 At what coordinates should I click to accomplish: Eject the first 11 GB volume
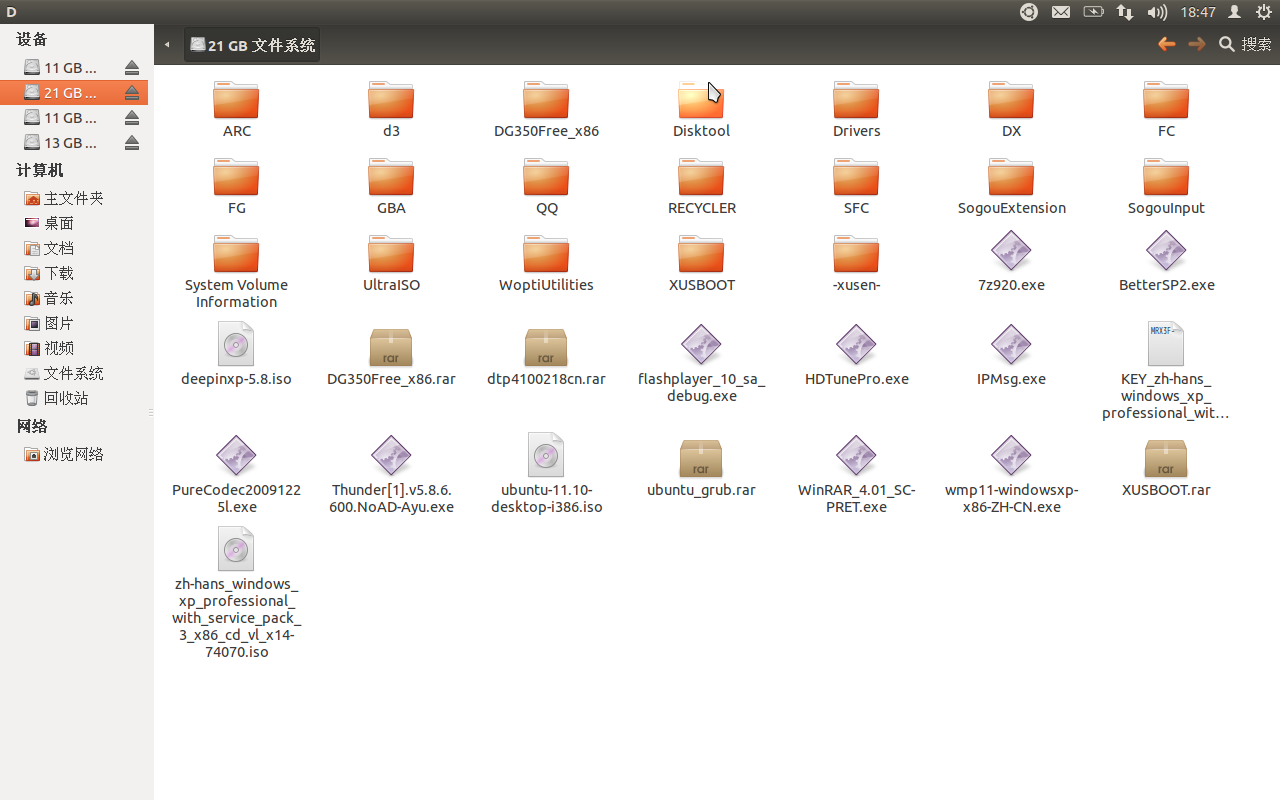coord(132,68)
